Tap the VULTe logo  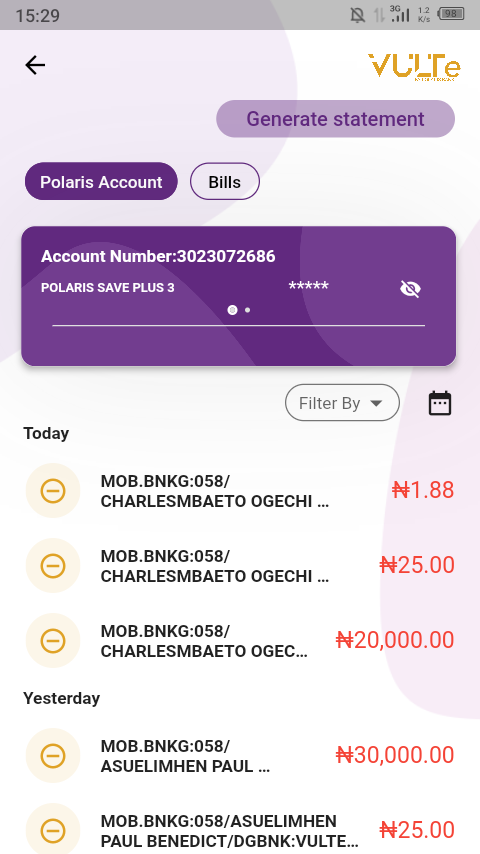coord(414,67)
